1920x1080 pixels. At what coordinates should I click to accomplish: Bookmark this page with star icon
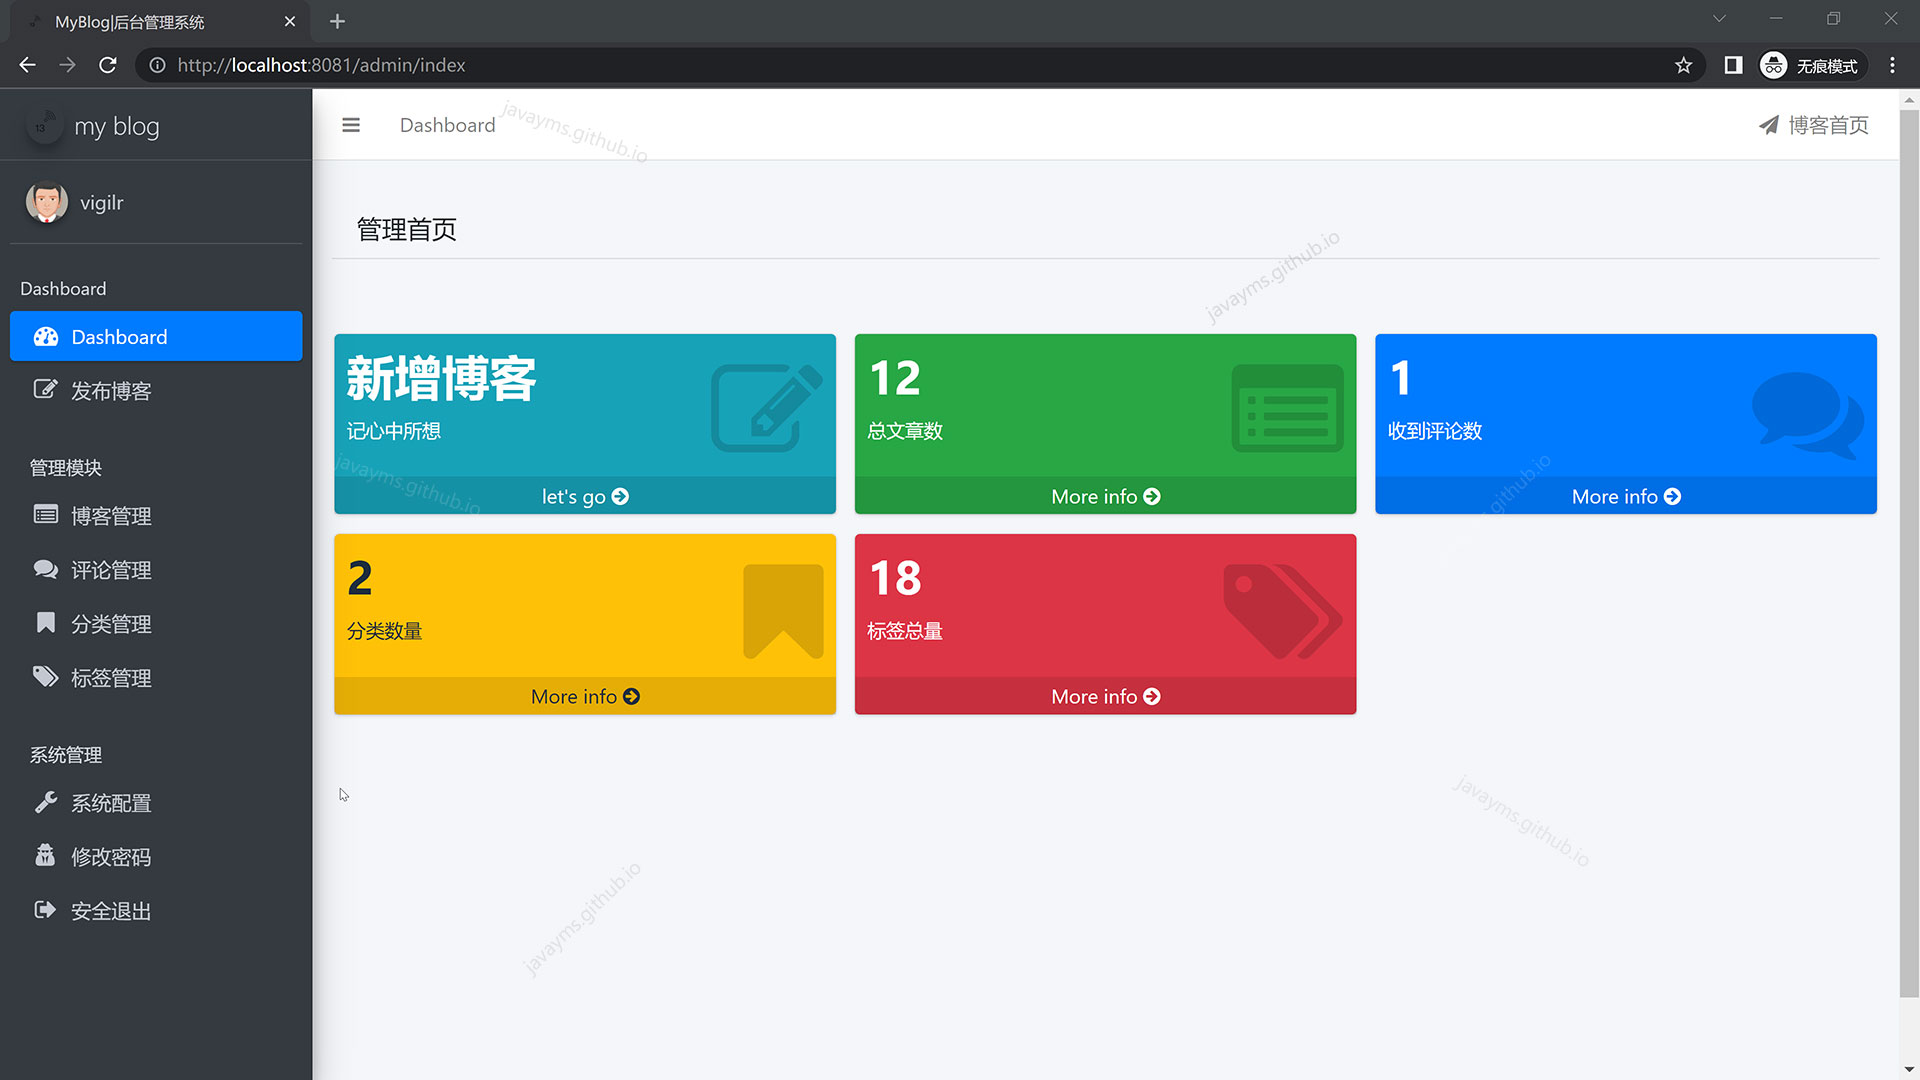(1683, 65)
